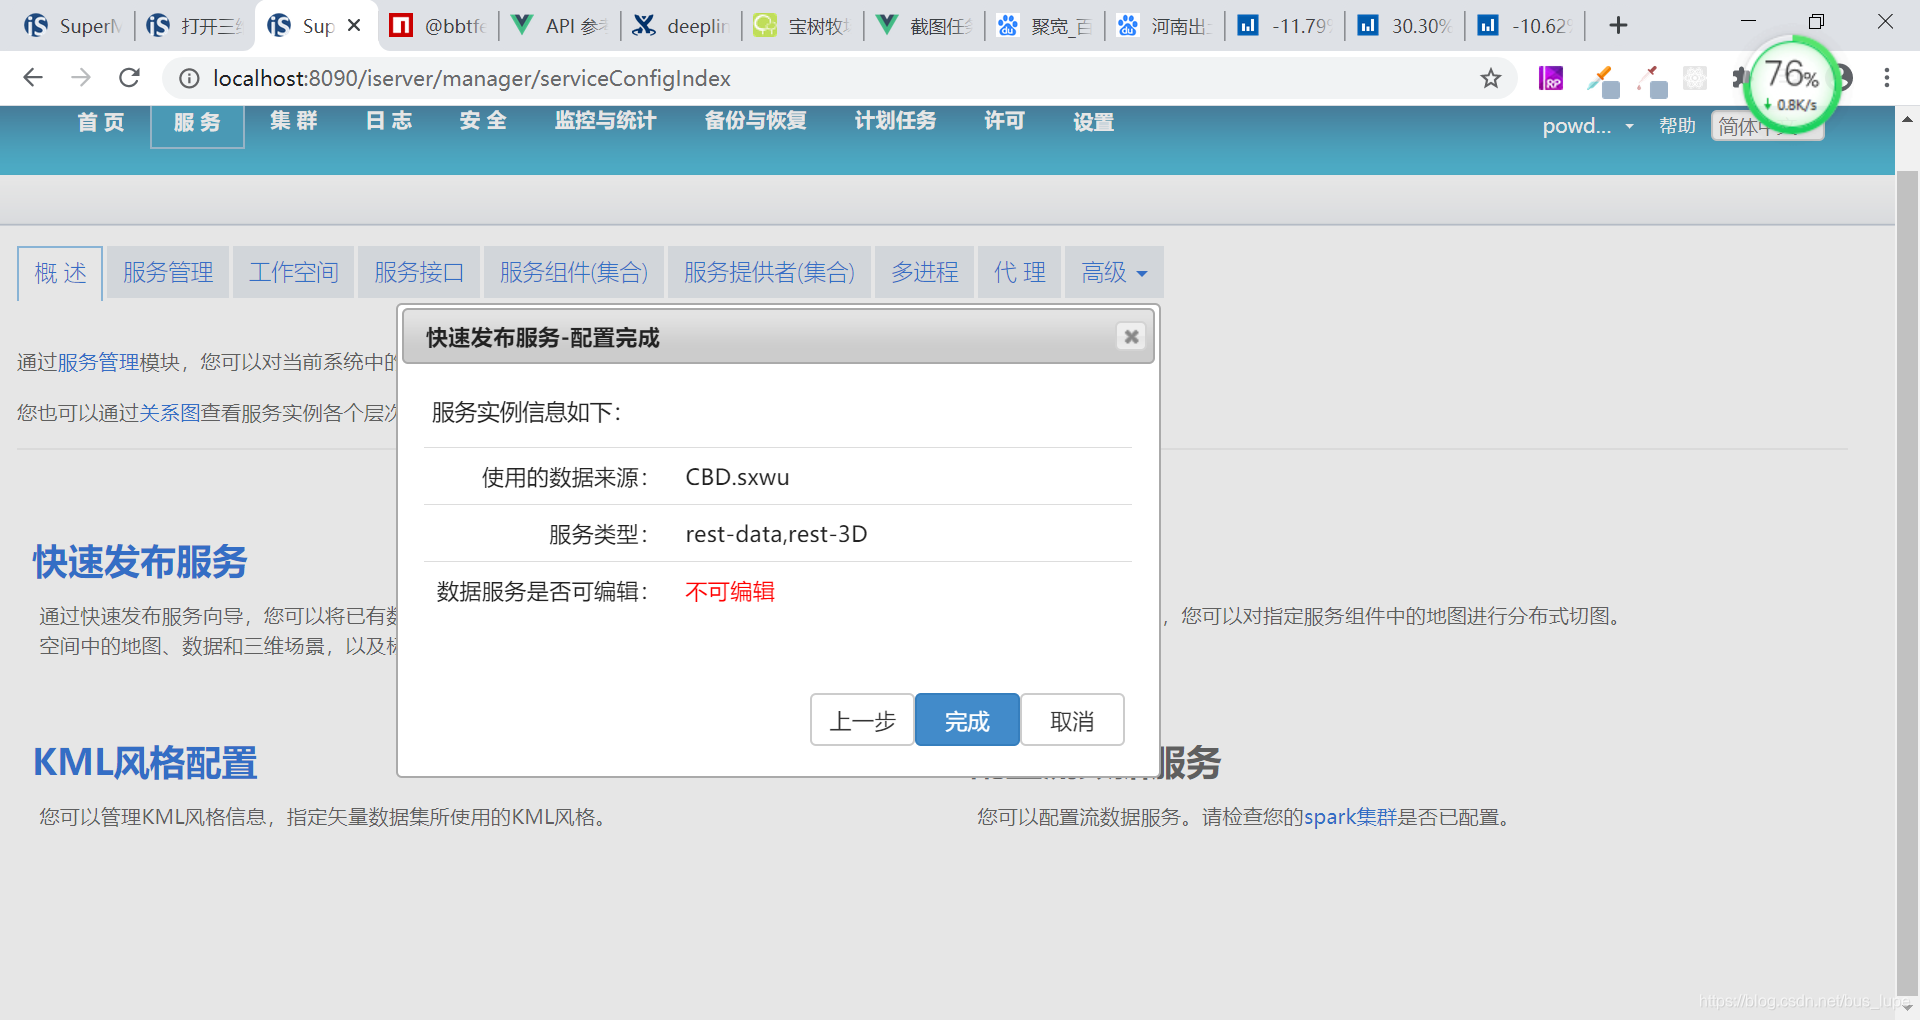Switch to the 服务提供者(集合) tab
This screenshot has width=1920, height=1020.
tap(769, 272)
